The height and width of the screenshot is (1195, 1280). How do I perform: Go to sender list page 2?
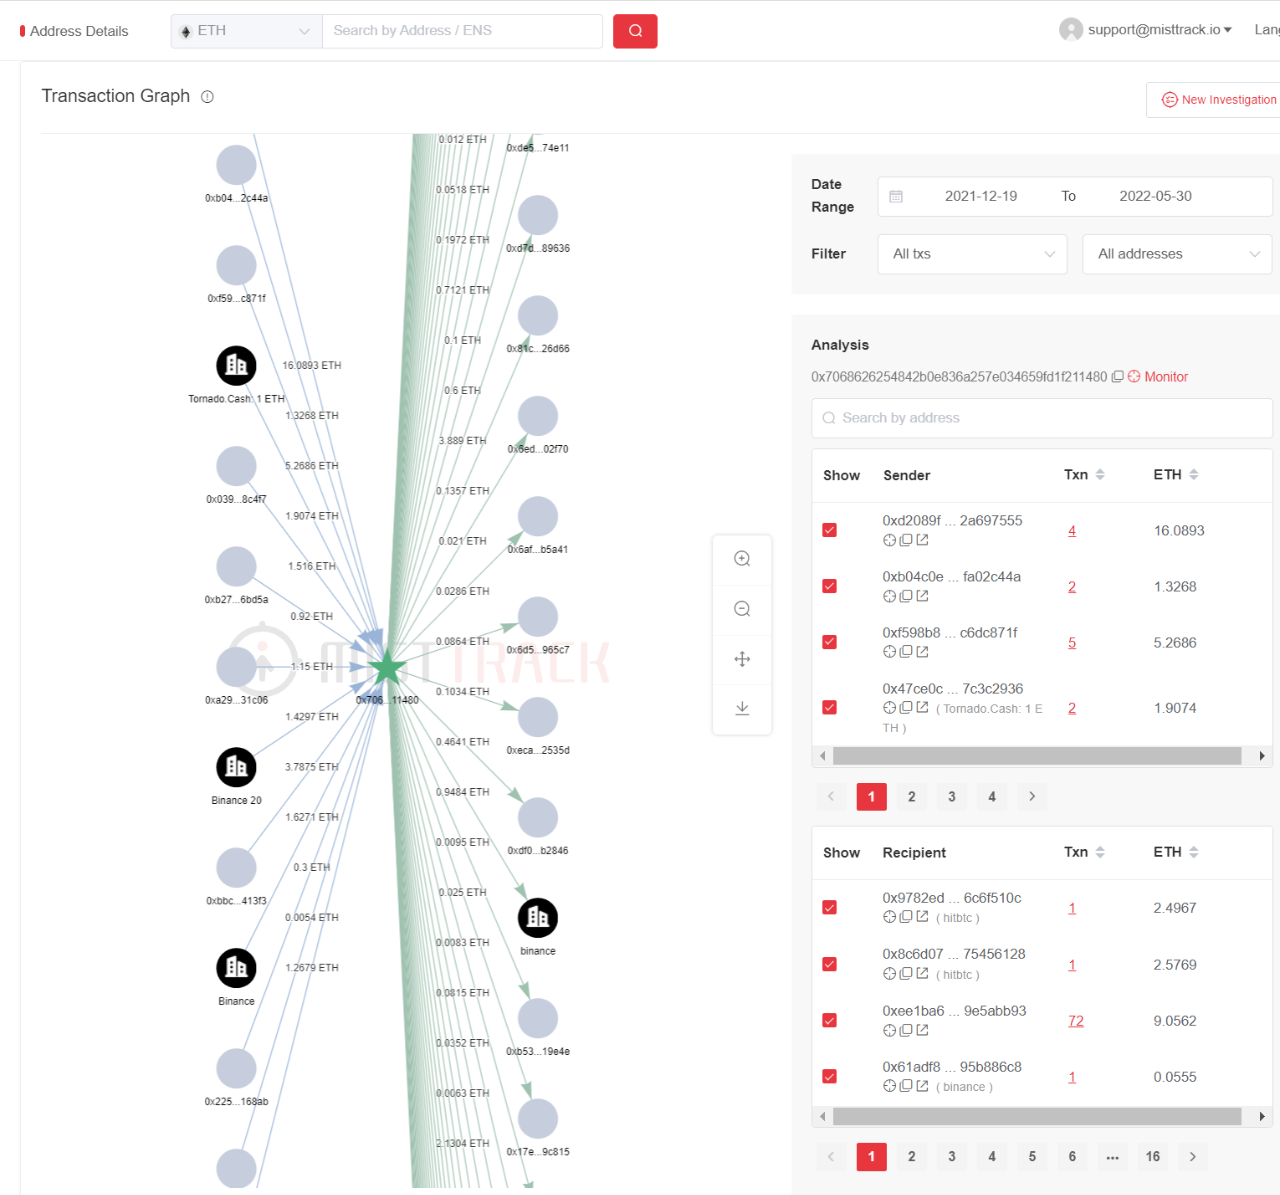[911, 797]
